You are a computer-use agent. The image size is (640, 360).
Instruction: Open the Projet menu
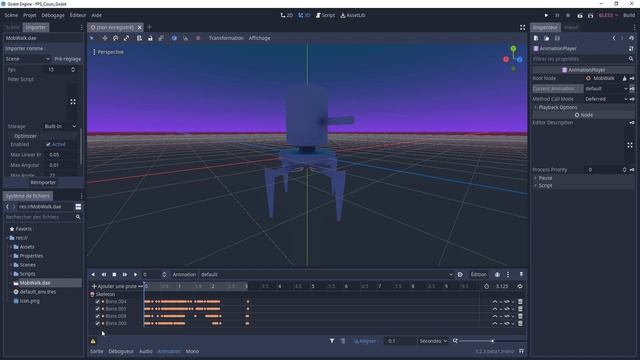[x=29, y=15]
